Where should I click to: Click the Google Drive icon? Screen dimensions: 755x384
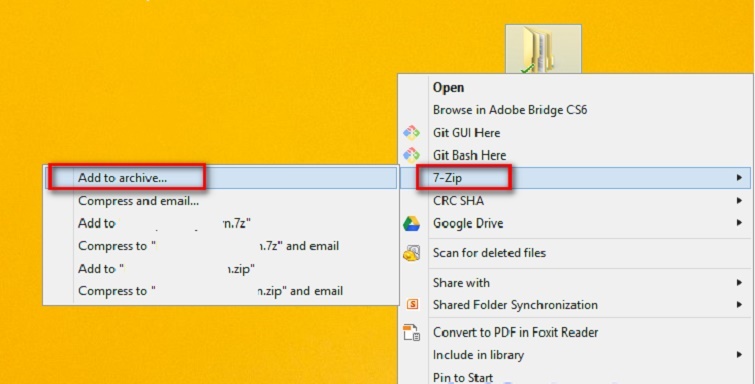411,224
